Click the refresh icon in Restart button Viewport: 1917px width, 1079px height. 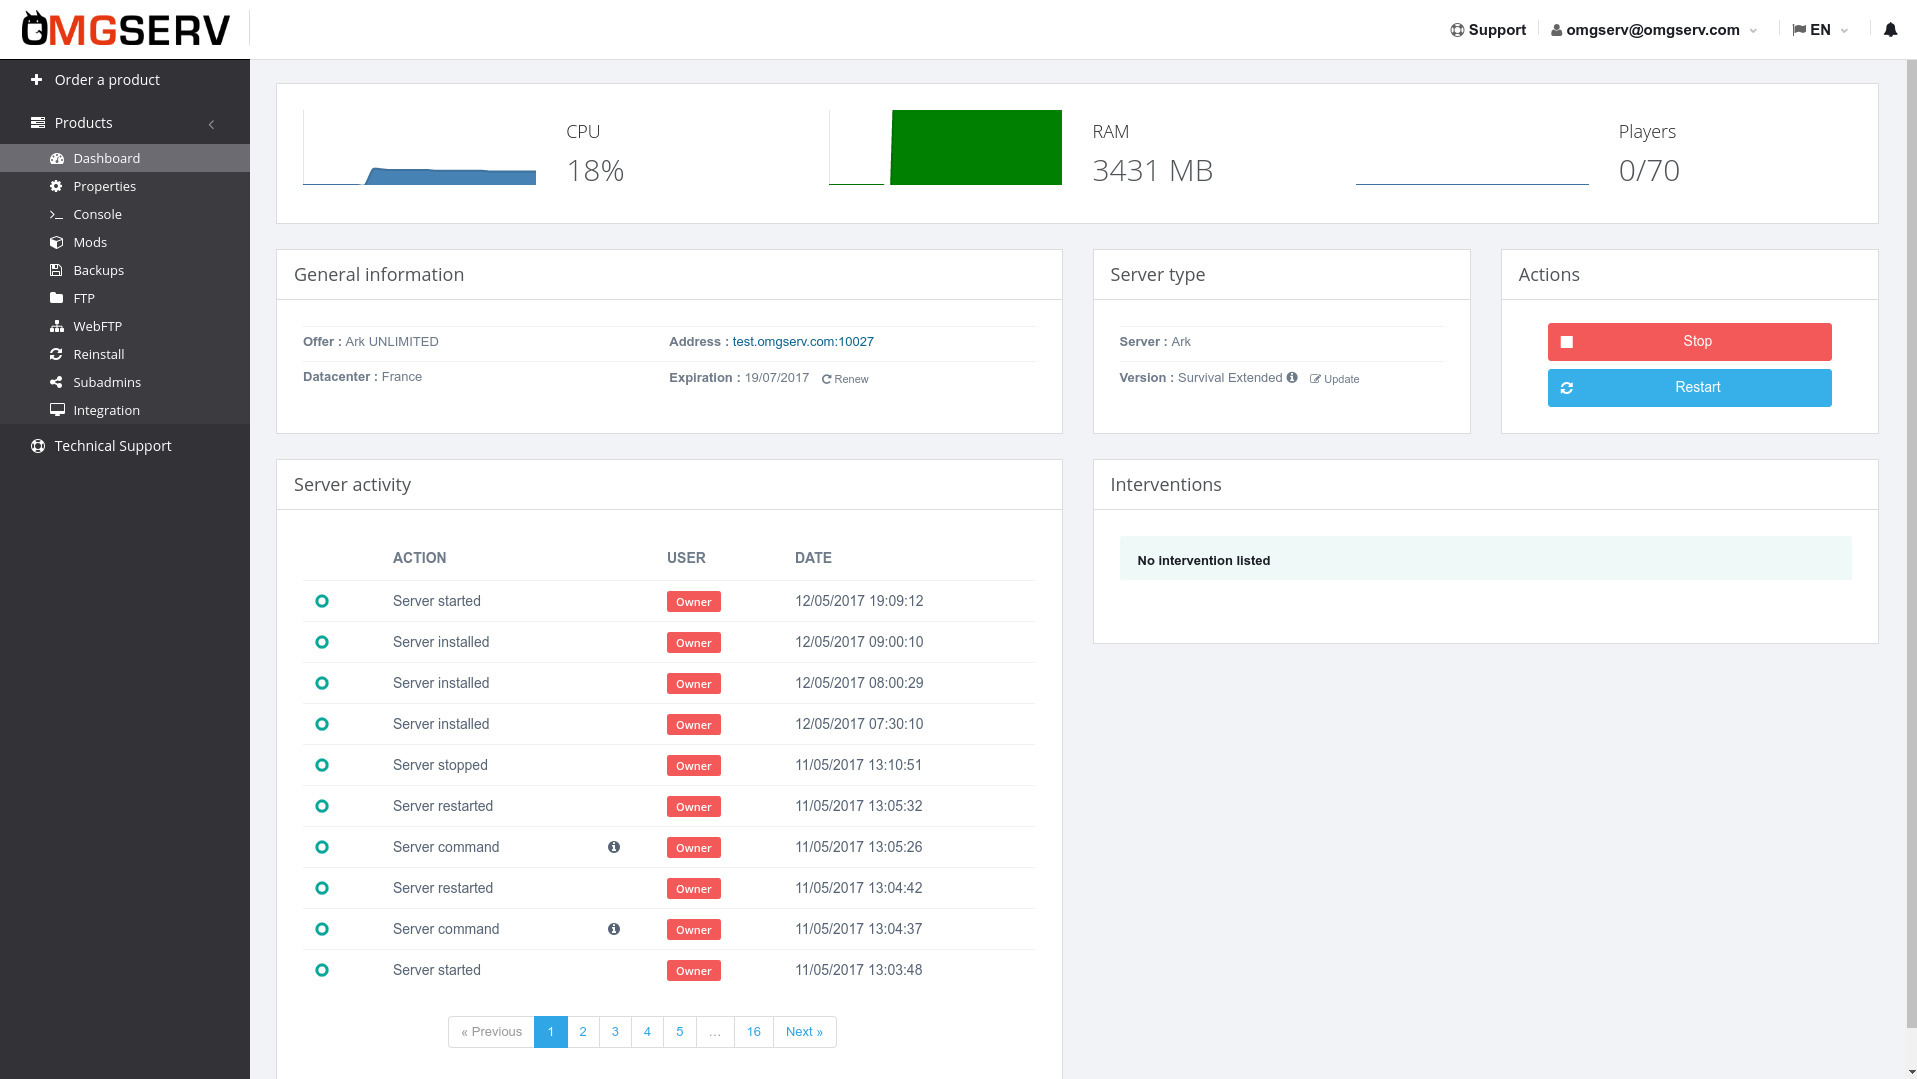(1567, 388)
